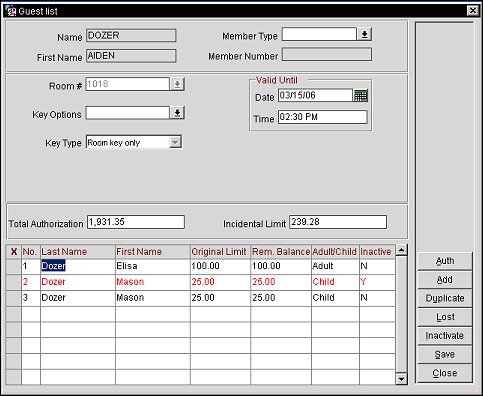The image size is (483, 396).
Task: Click the Inactive Y cell in row 2
Action: pyautogui.click(x=377, y=282)
